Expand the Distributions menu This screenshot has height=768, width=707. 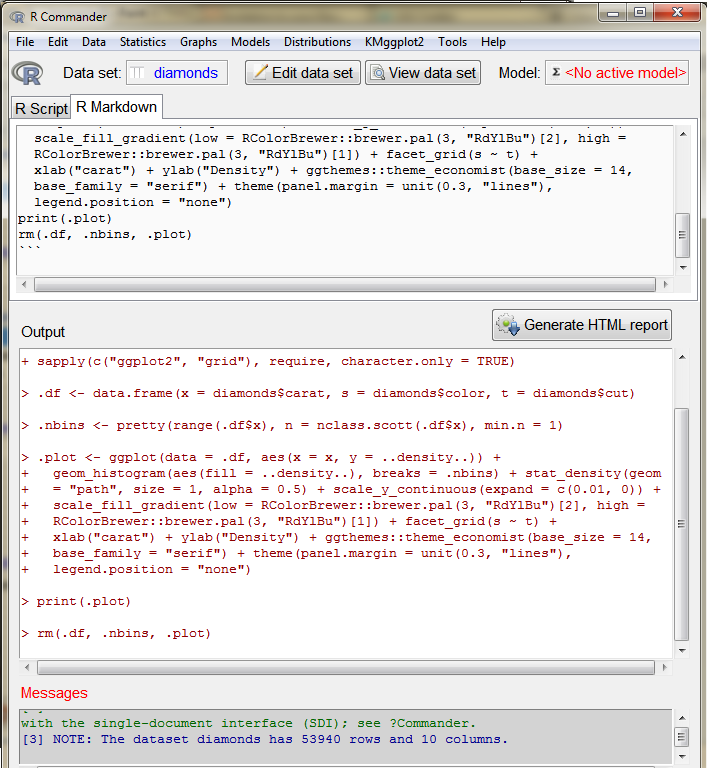(317, 42)
